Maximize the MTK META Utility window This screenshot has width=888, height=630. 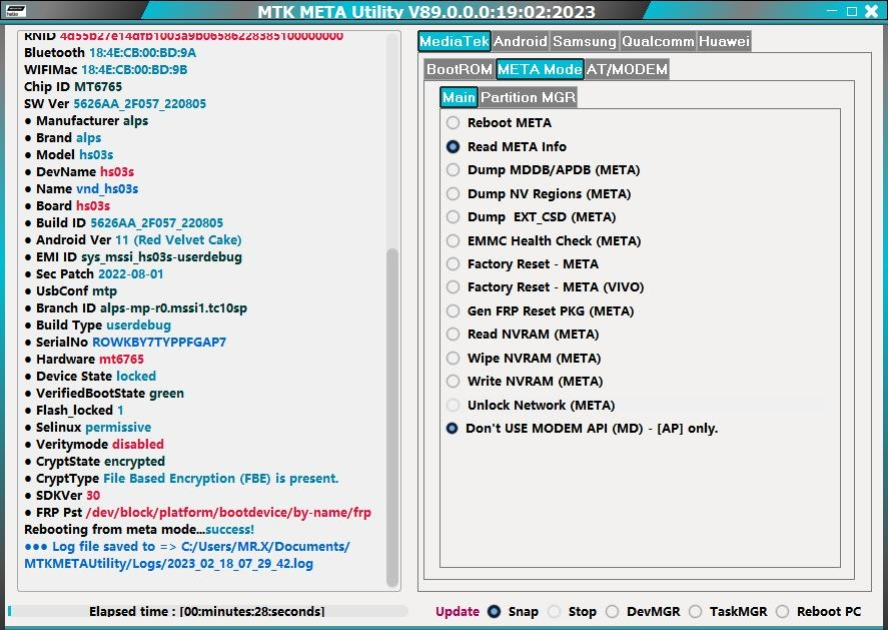coord(852,11)
